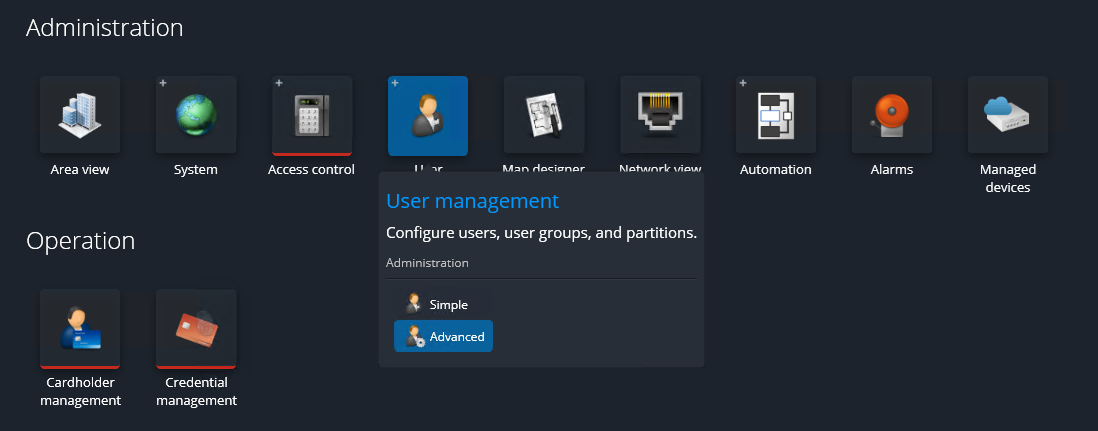This screenshot has width=1098, height=431.
Task: Open the Map designer task
Action: click(x=544, y=115)
